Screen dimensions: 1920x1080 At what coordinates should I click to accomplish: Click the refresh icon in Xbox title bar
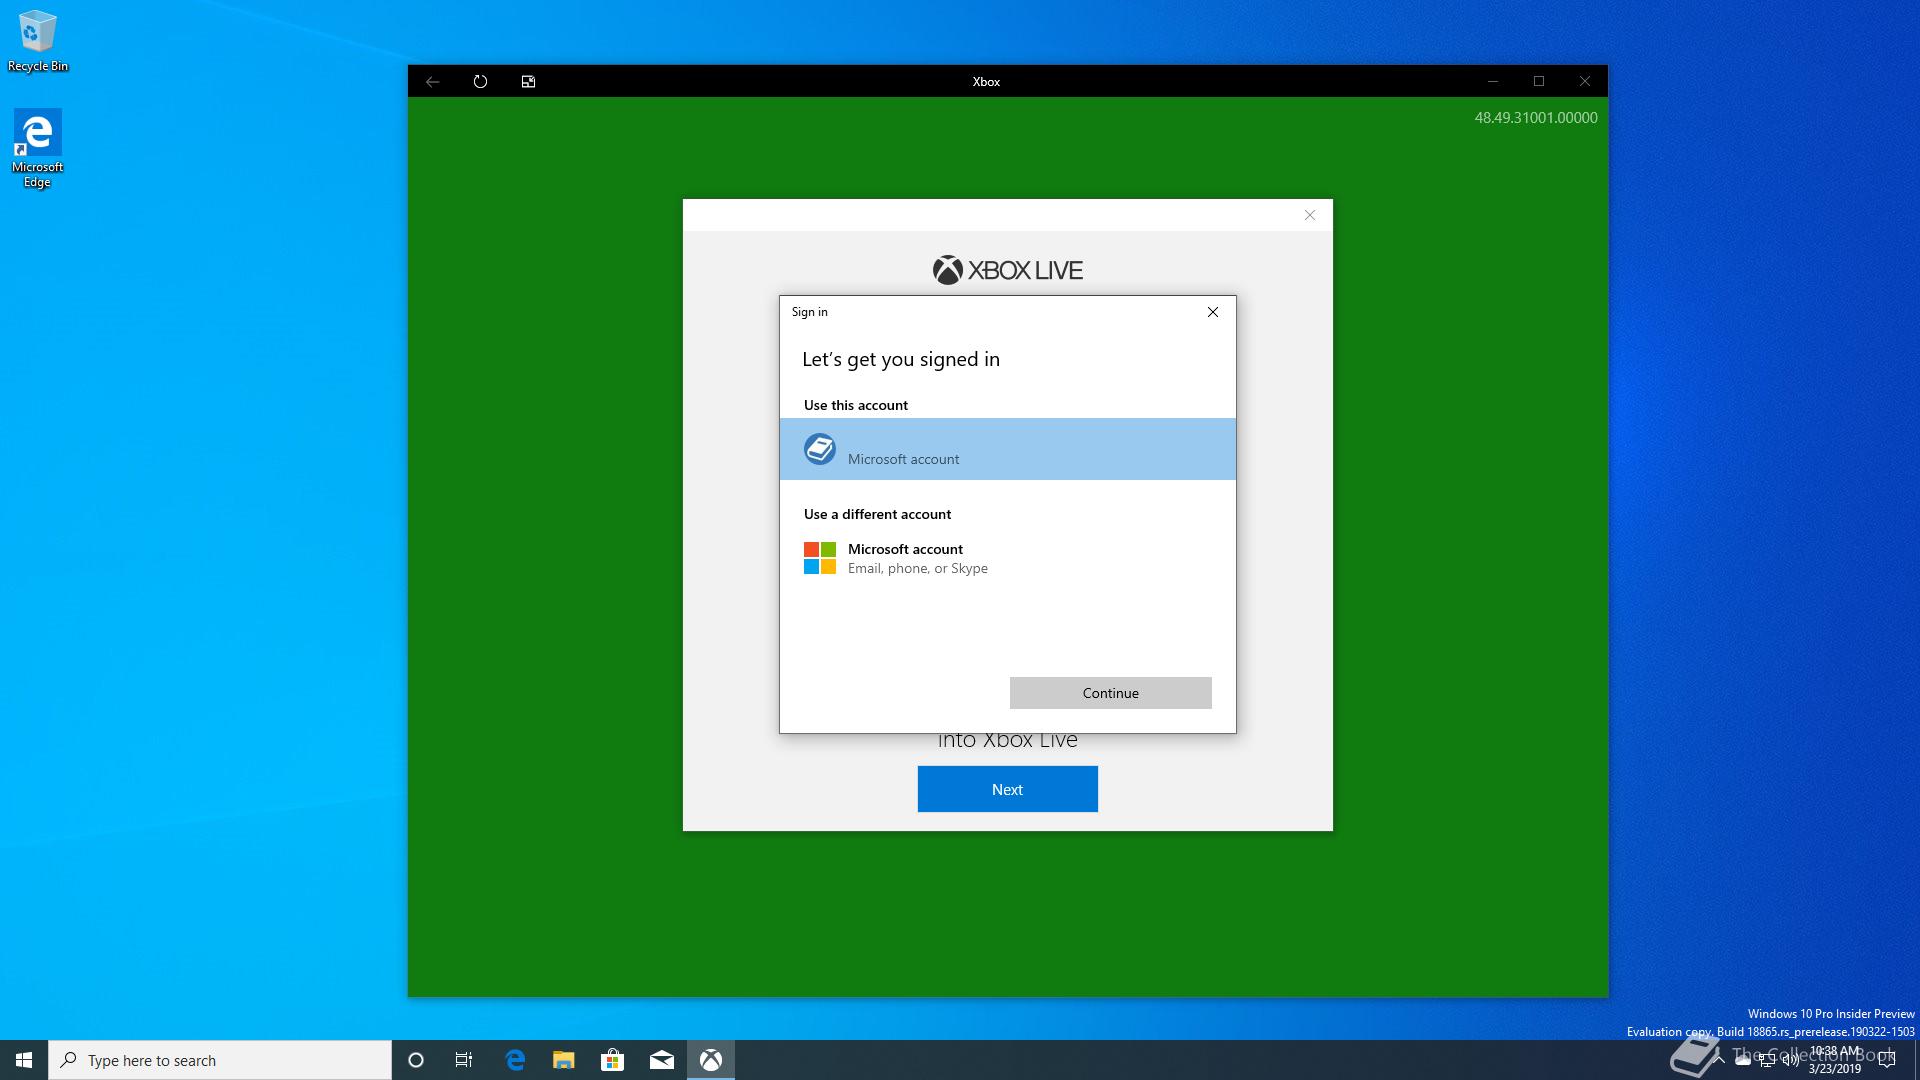(x=480, y=82)
